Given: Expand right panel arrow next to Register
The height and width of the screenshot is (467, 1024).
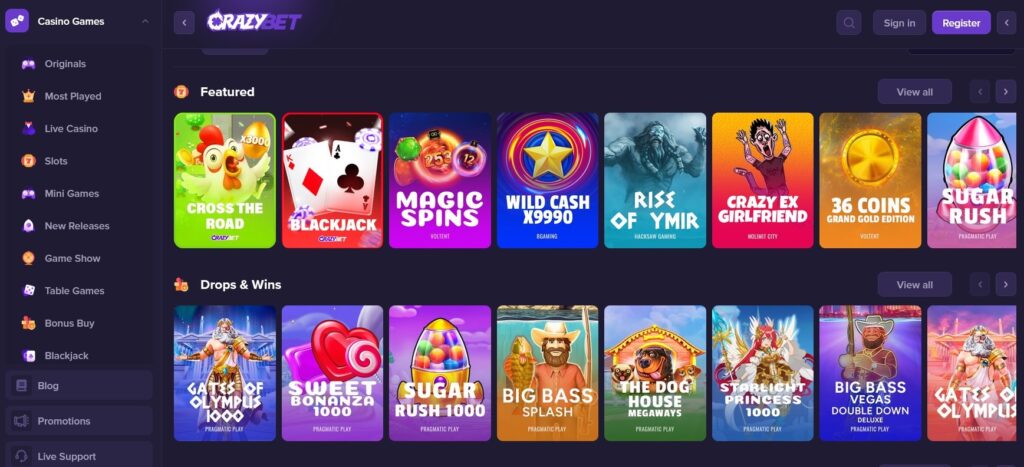Looking at the screenshot, I should [1006, 23].
